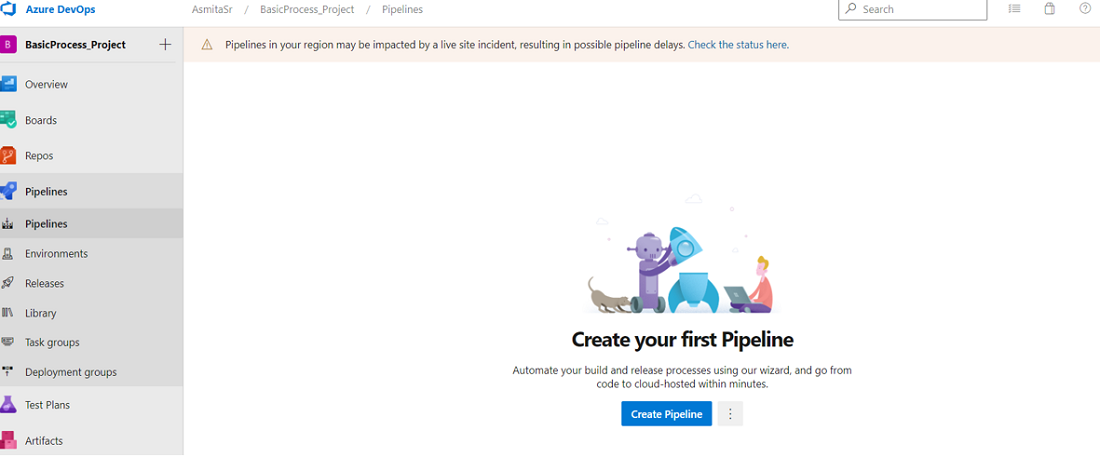Image resolution: width=1100 pixels, height=457 pixels.
Task: Click the Azure DevOps logo icon
Action: point(9,9)
